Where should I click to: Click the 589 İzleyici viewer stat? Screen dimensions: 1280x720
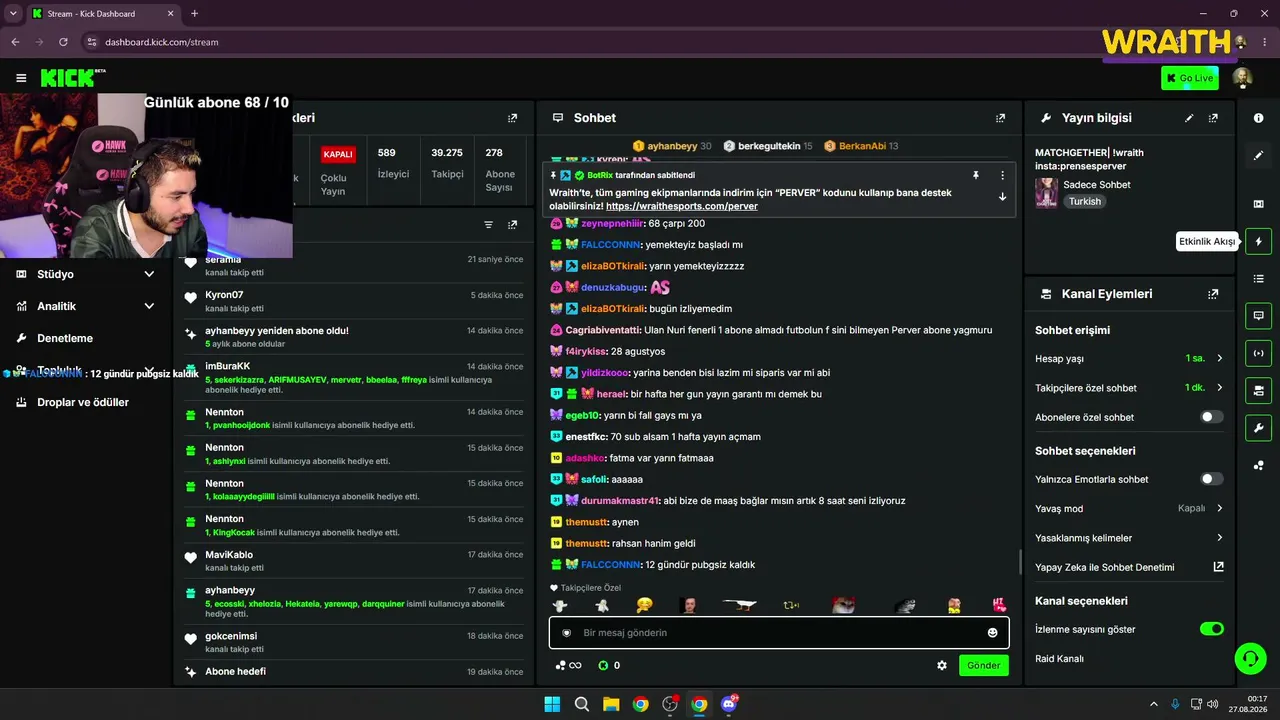click(393, 163)
